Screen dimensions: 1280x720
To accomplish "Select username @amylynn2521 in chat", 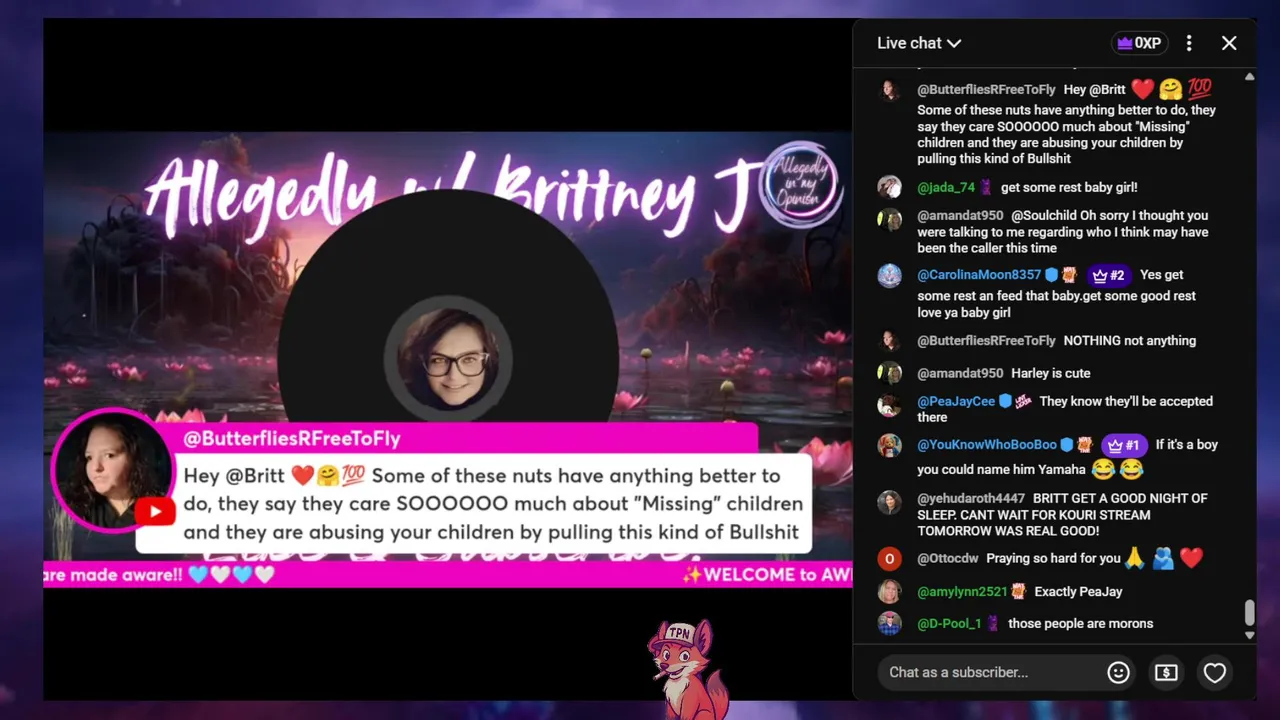I will click(x=962, y=591).
